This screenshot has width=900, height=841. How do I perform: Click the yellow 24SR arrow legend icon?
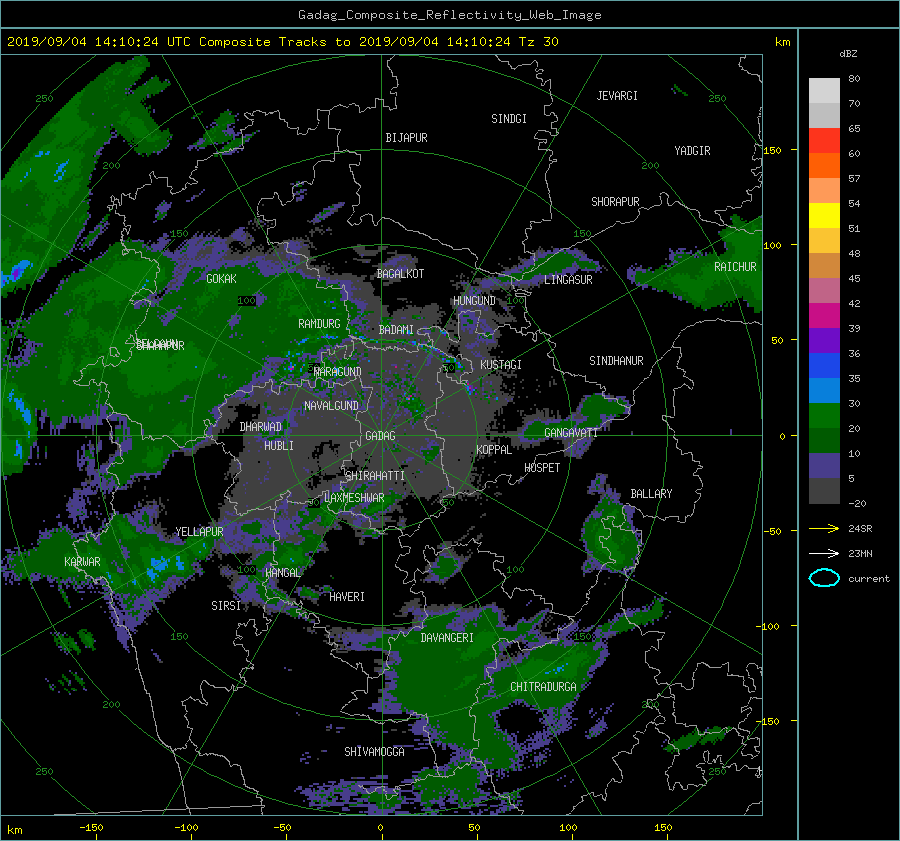[824, 528]
